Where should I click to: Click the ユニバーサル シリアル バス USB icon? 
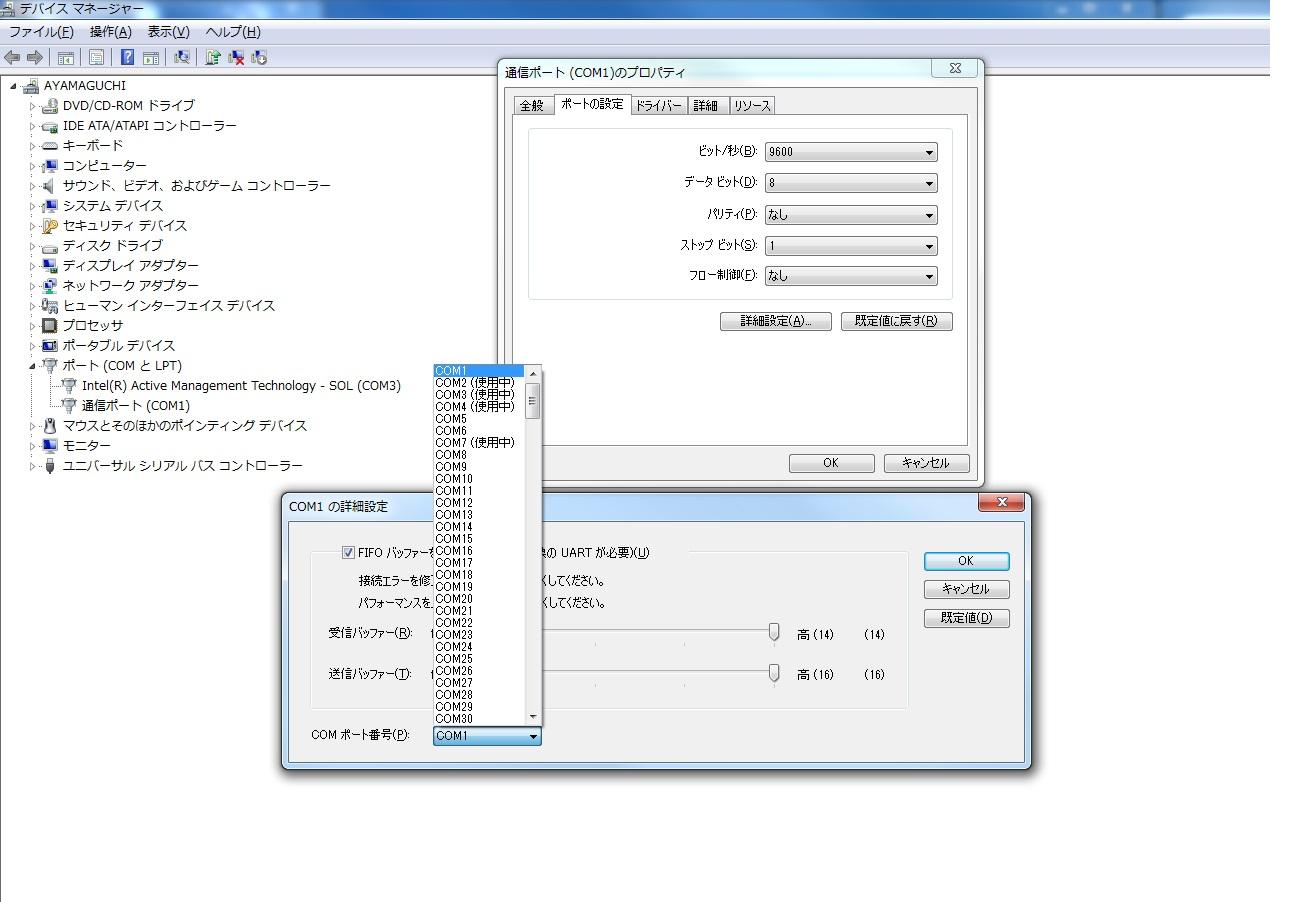coord(50,466)
